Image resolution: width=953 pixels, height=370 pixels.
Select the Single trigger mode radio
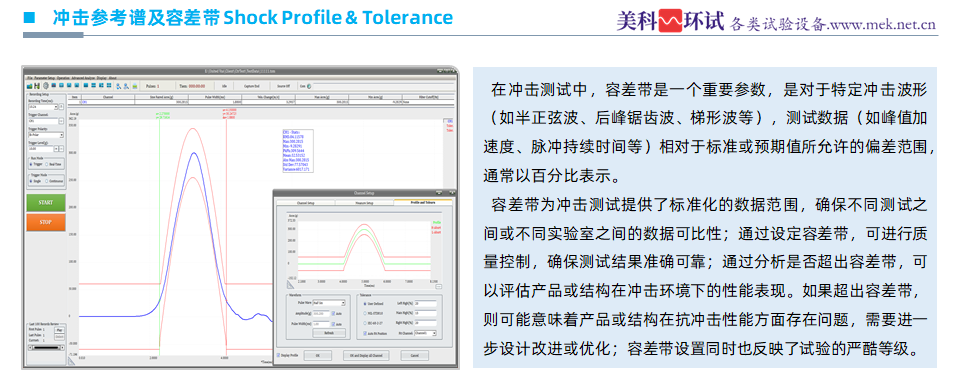(x=31, y=181)
